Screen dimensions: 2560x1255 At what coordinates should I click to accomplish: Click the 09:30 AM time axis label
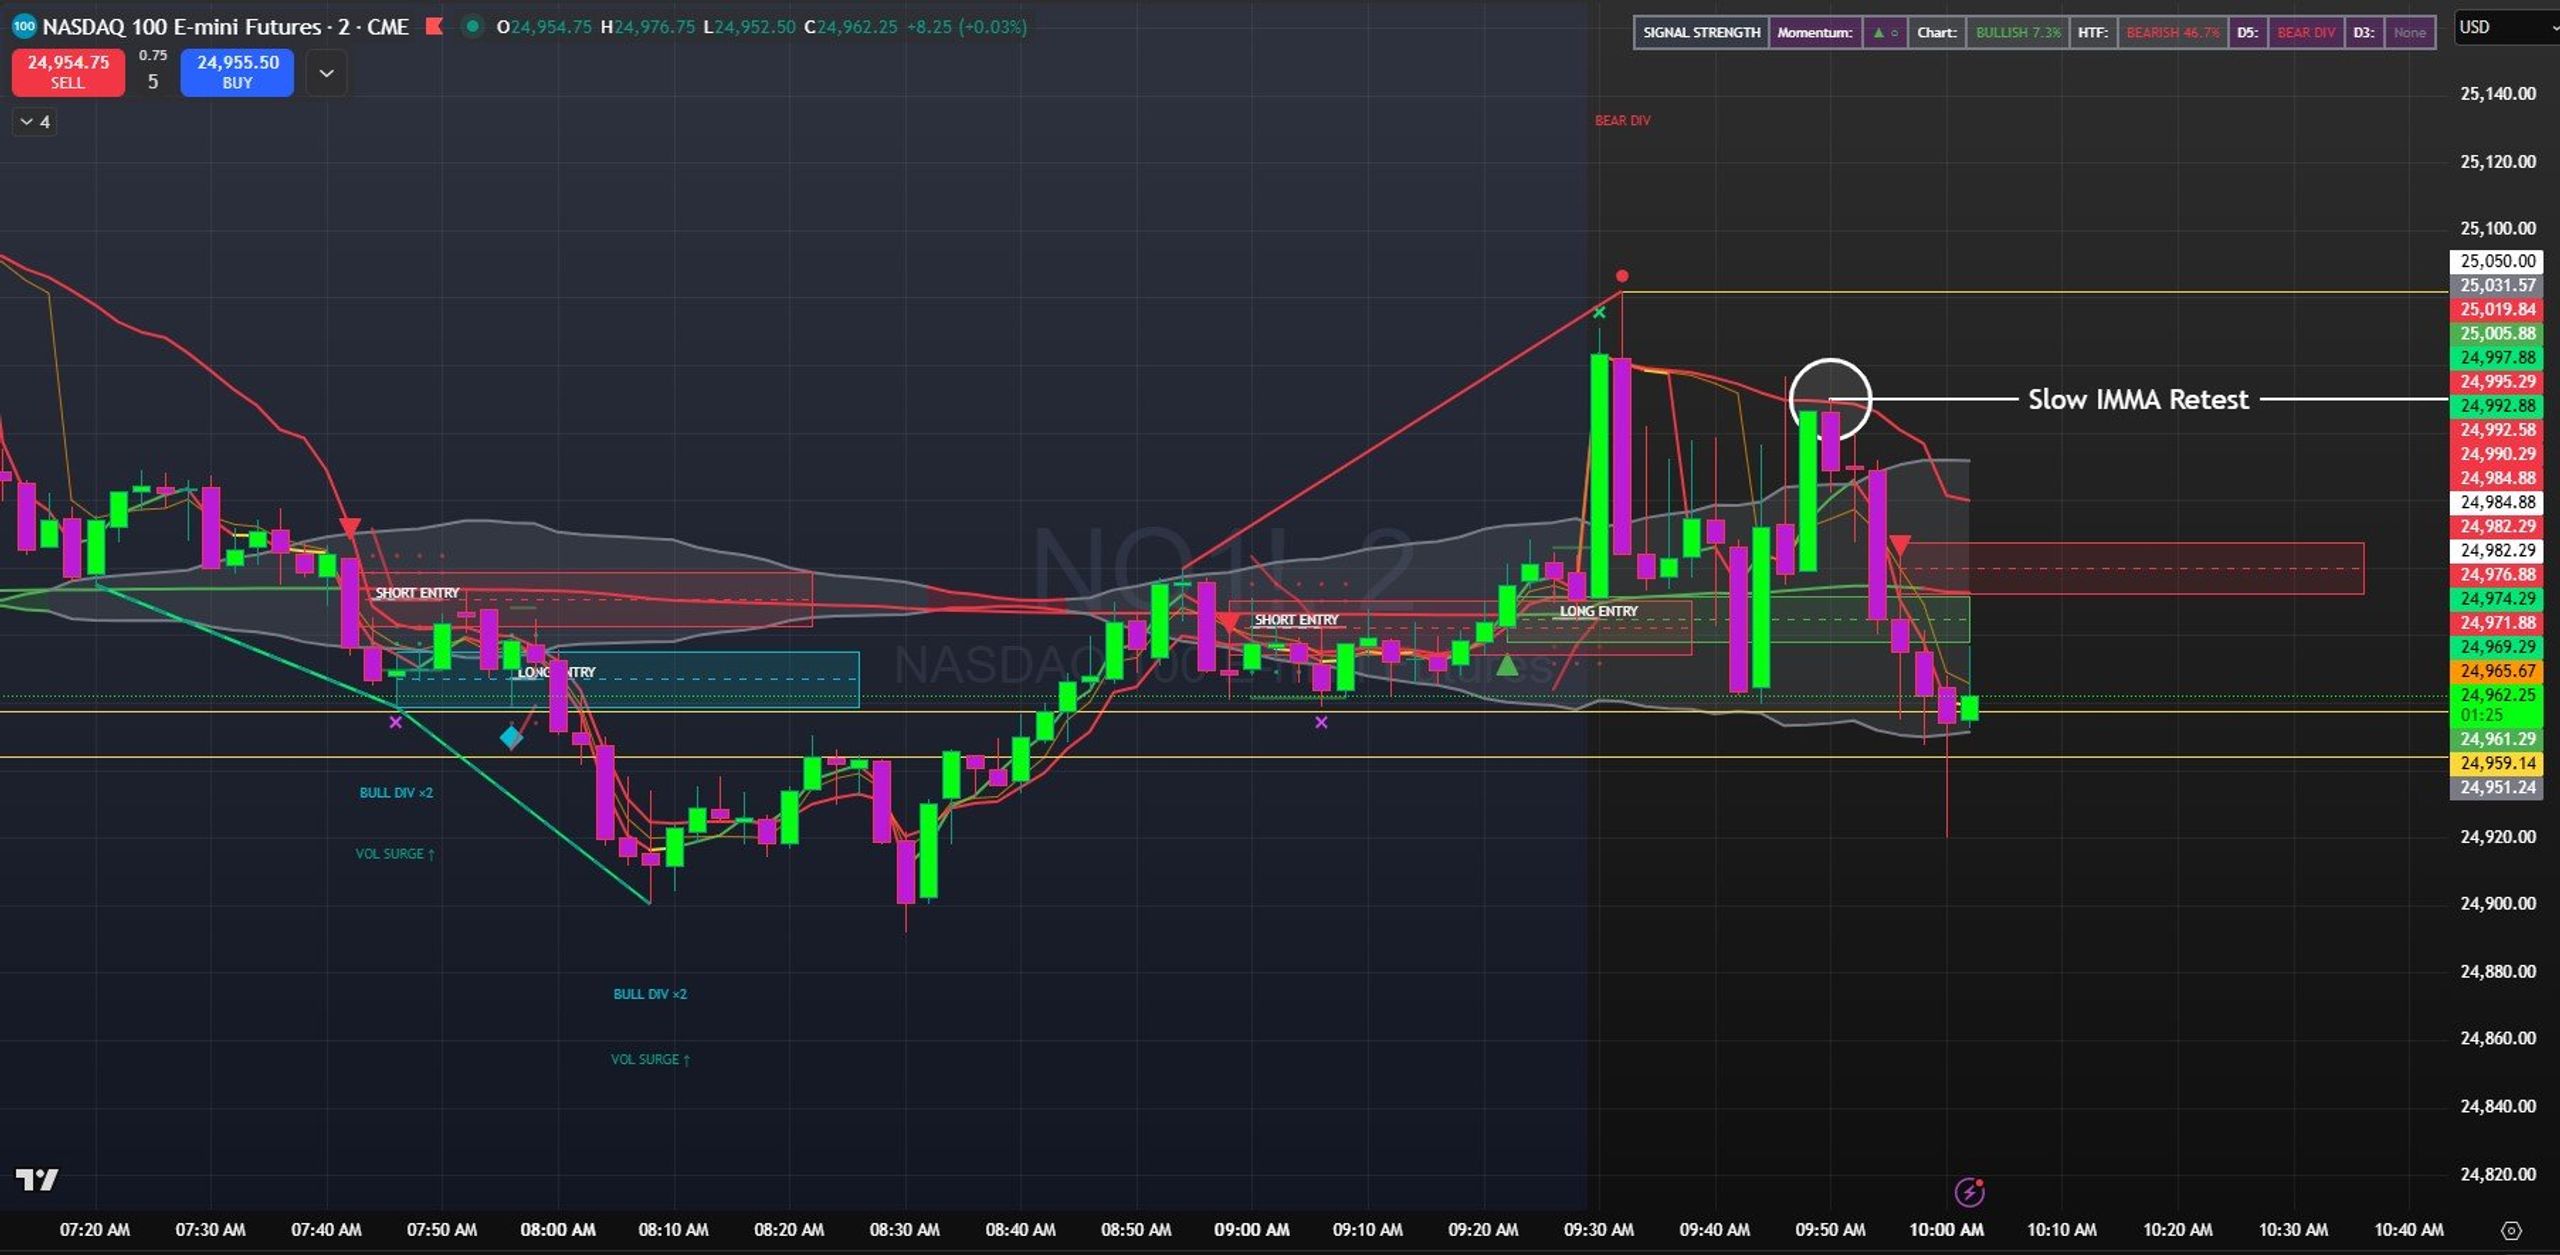pos(1599,1230)
